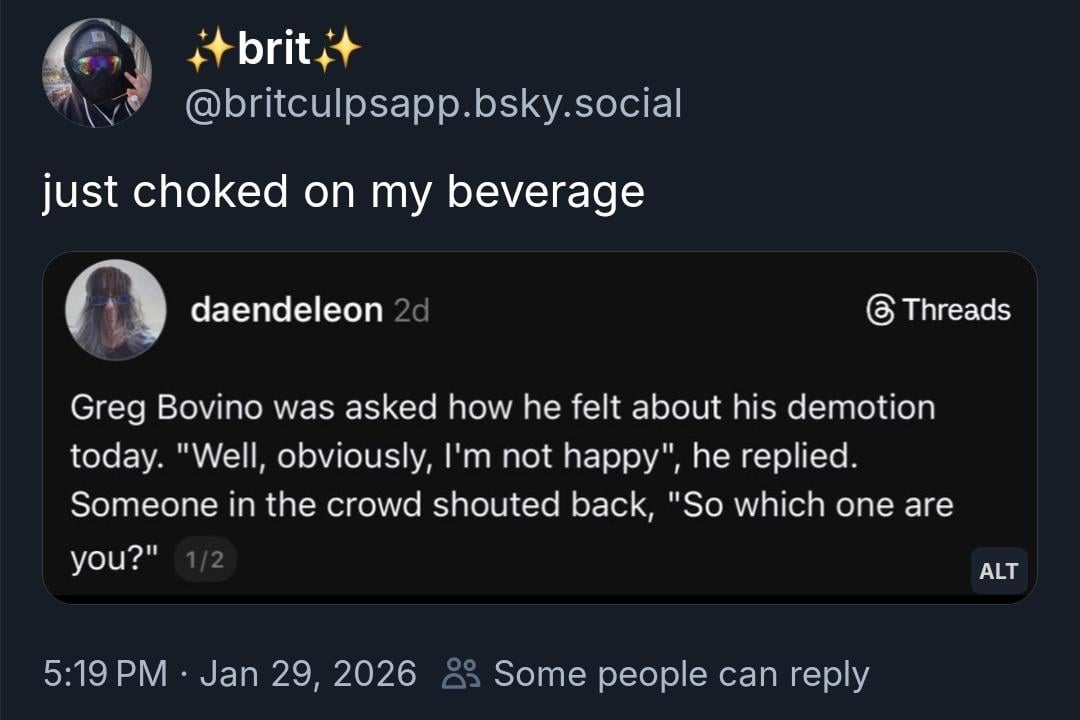The width and height of the screenshot is (1080, 720).
Task: Show the image ALT text badge
Action: click(998, 571)
